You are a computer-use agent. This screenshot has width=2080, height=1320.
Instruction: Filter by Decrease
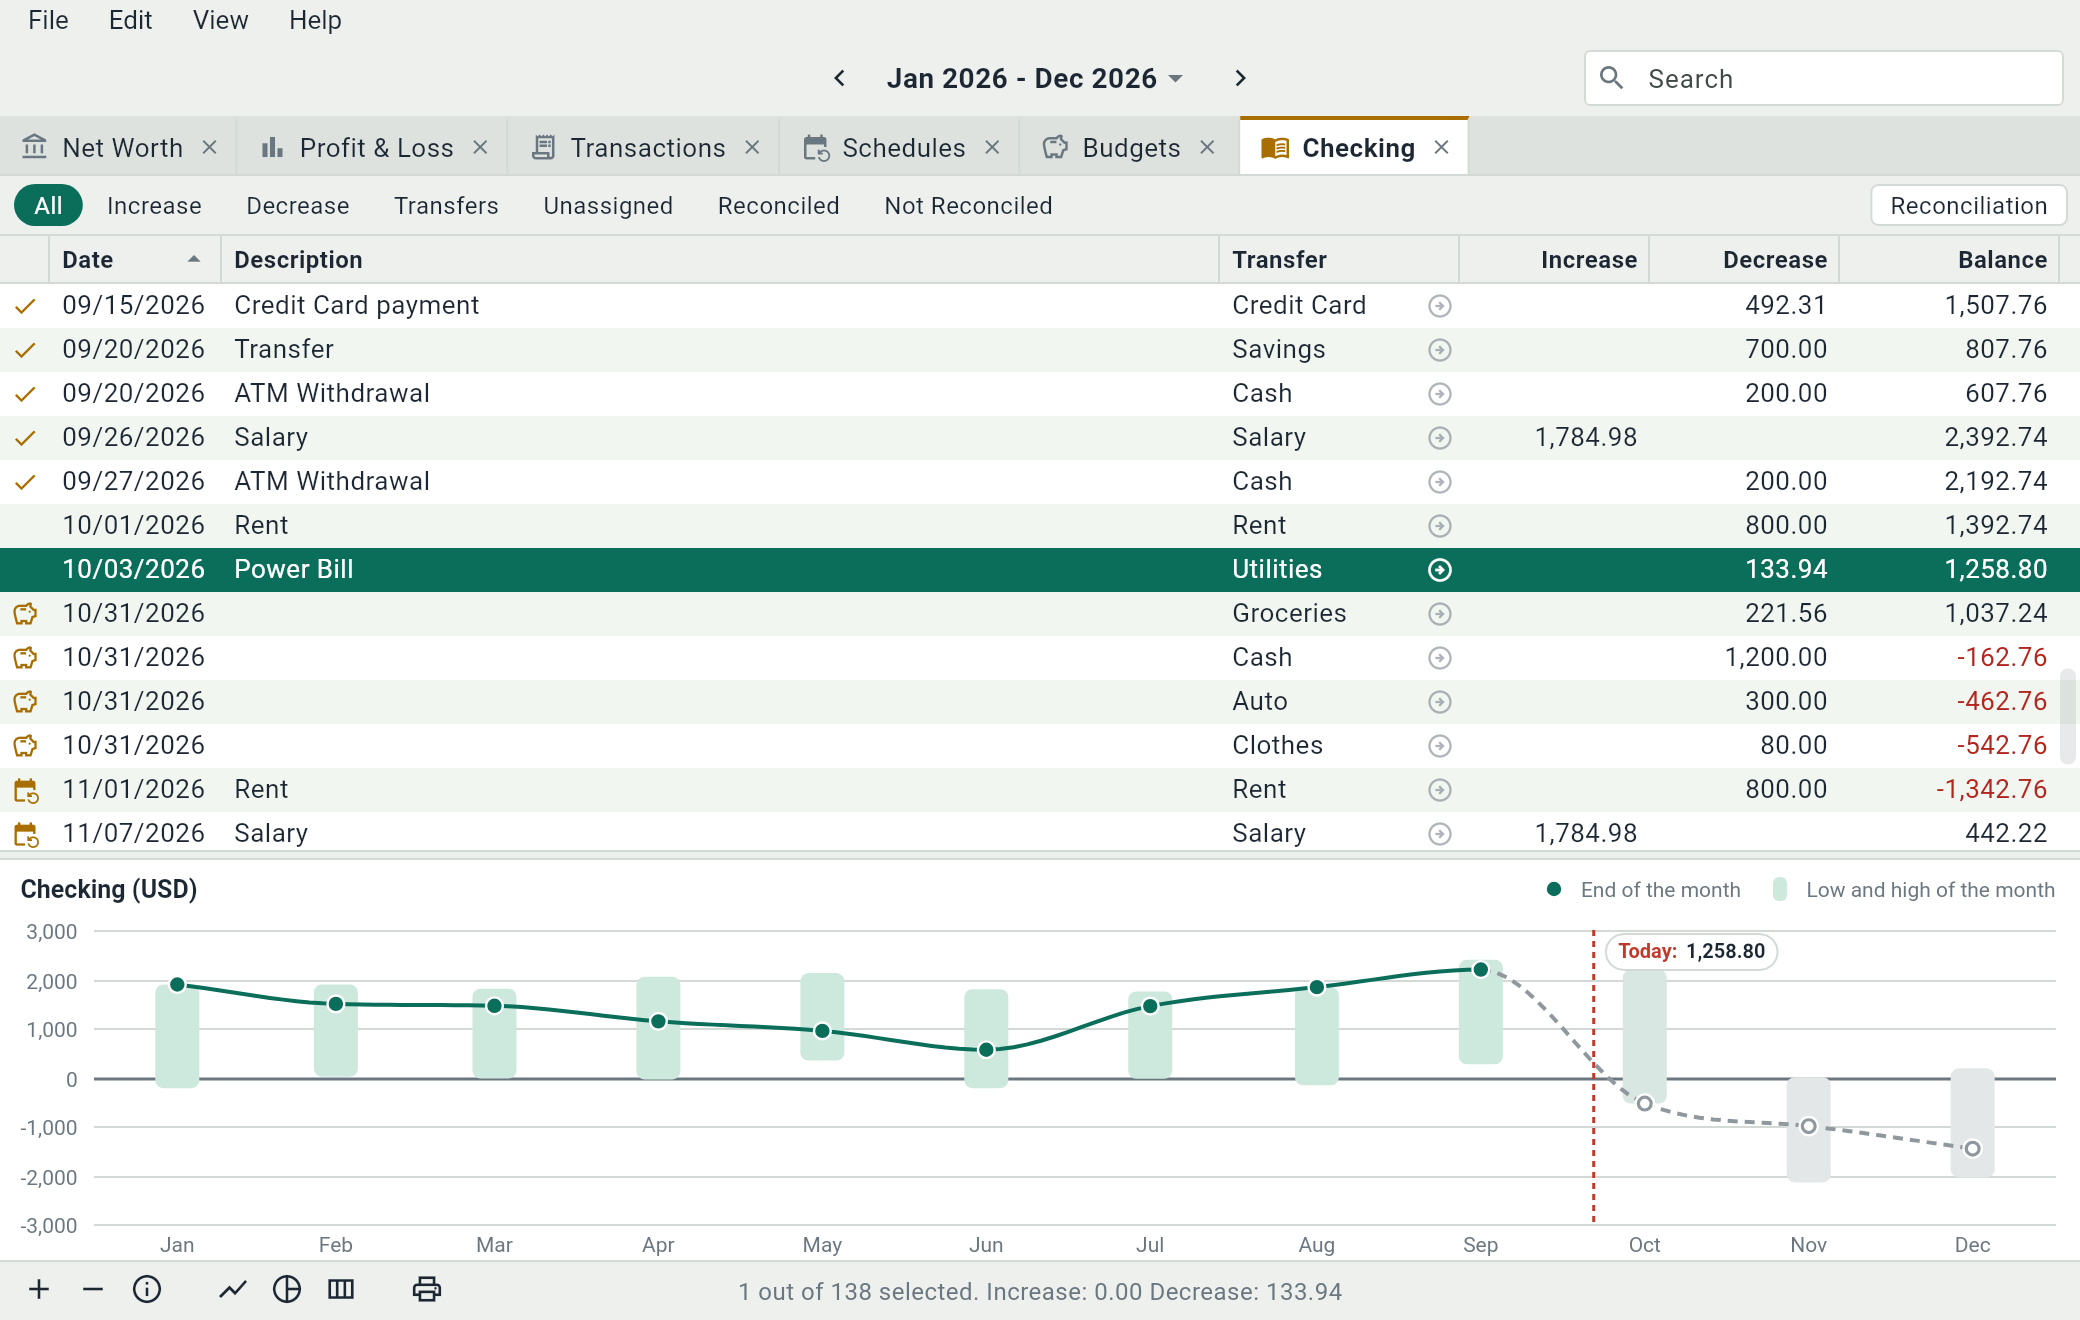[x=298, y=206]
